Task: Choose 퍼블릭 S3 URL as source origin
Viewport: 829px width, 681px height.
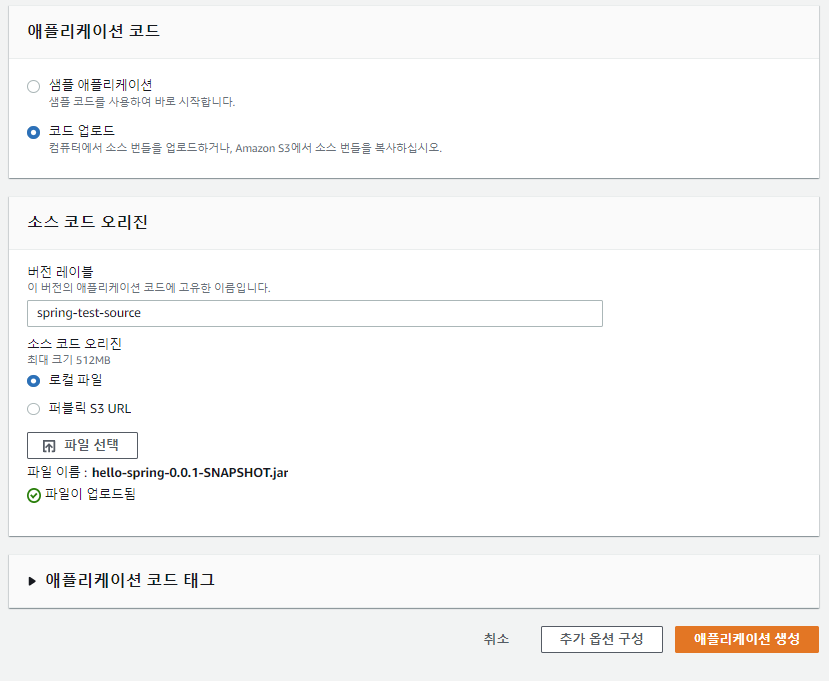Action: point(33,409)
